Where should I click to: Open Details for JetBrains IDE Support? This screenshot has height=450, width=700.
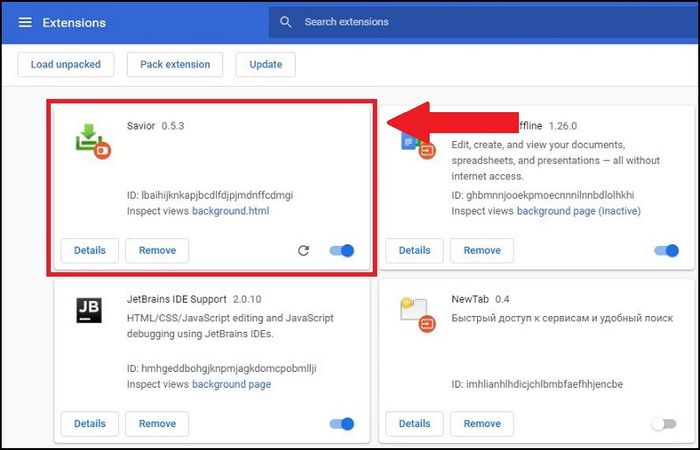point(90,424)
